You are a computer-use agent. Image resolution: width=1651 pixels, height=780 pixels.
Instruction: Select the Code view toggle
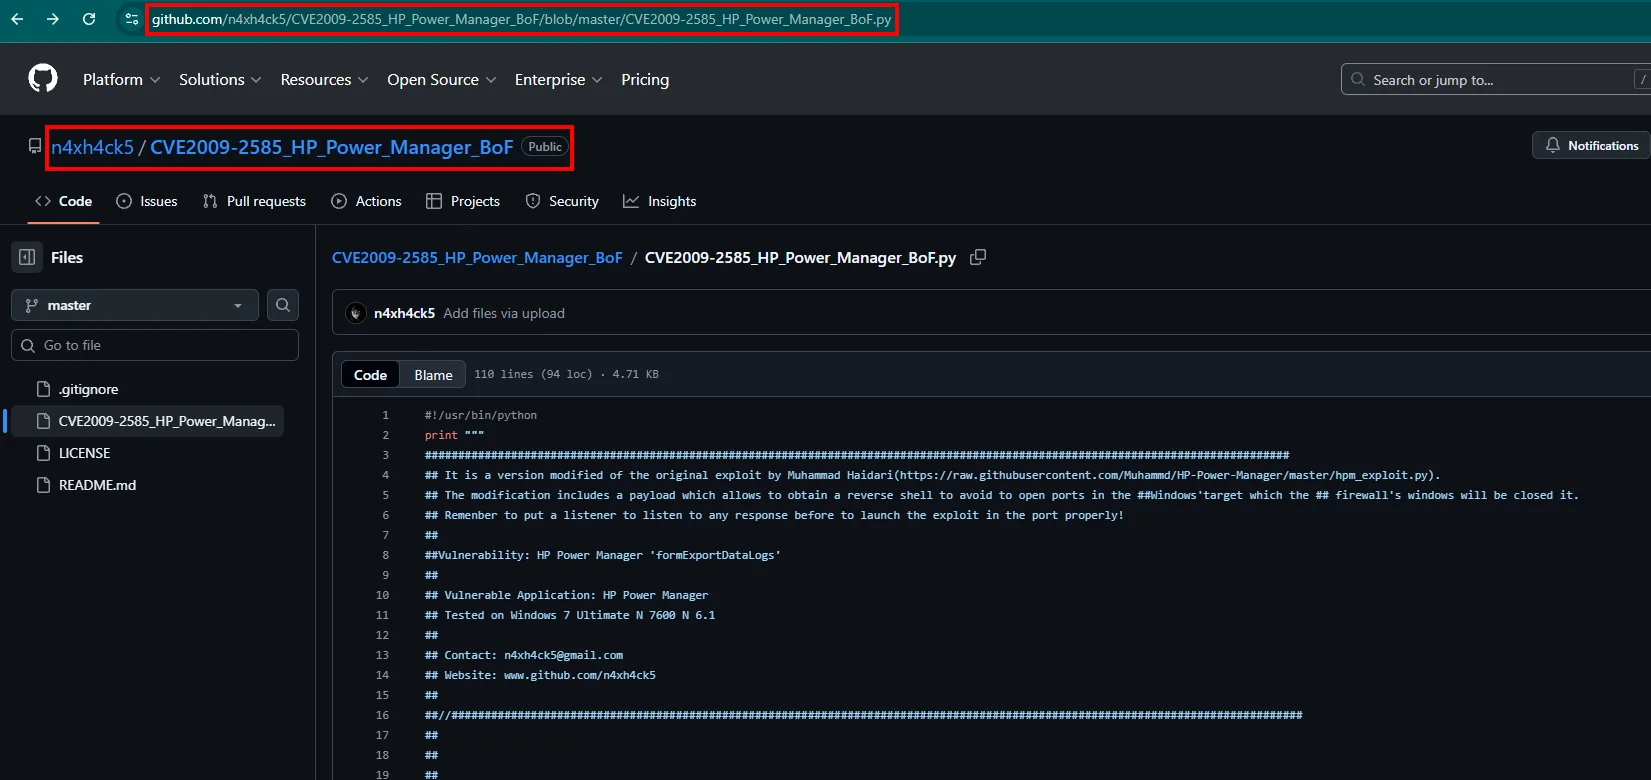tap(370, 375)
